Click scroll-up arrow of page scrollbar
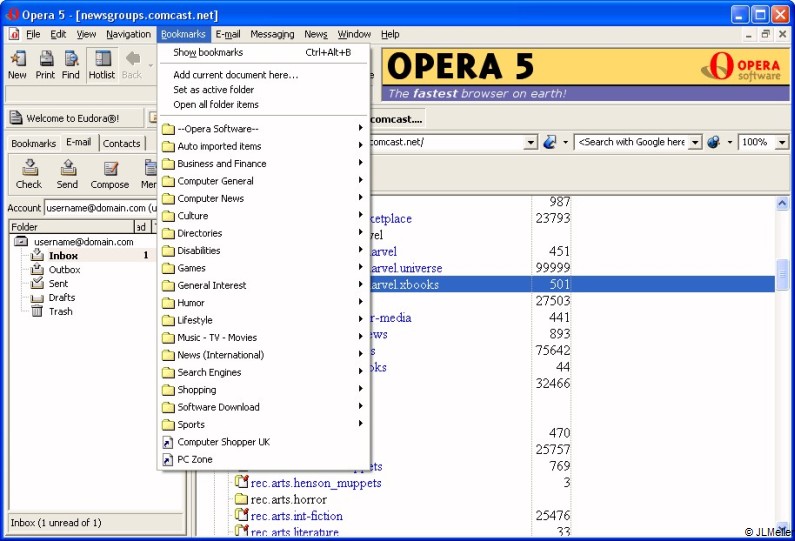This screenshot has width=795, height=541. 782,204
